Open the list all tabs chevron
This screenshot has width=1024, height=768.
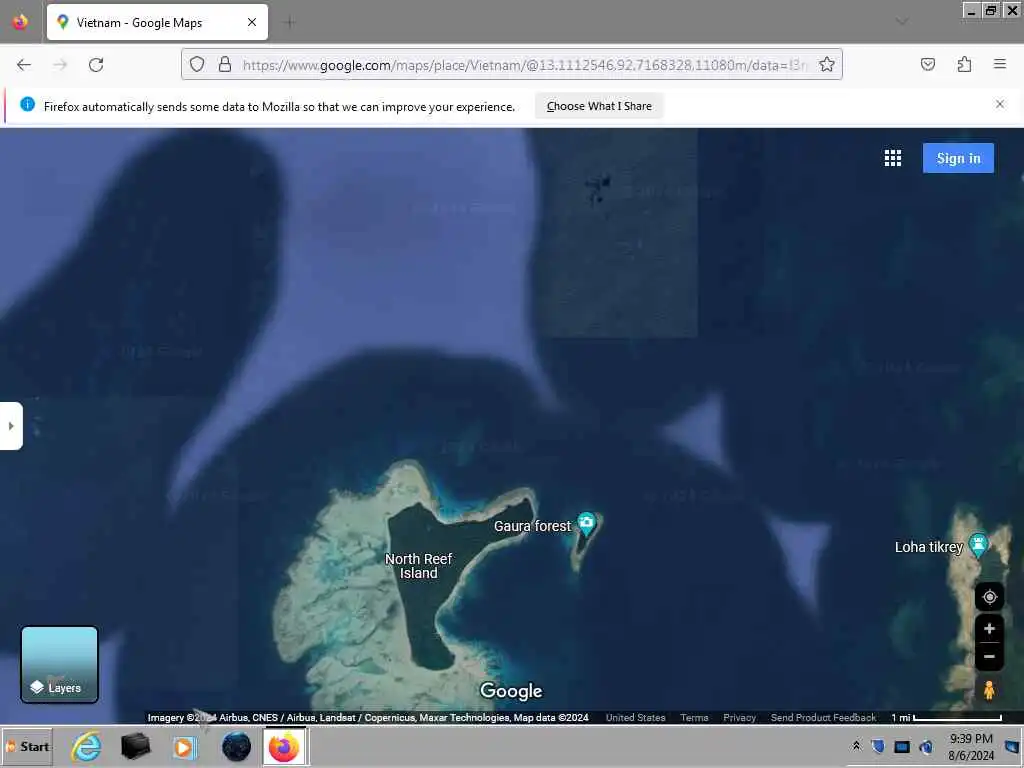pos(902,22)
